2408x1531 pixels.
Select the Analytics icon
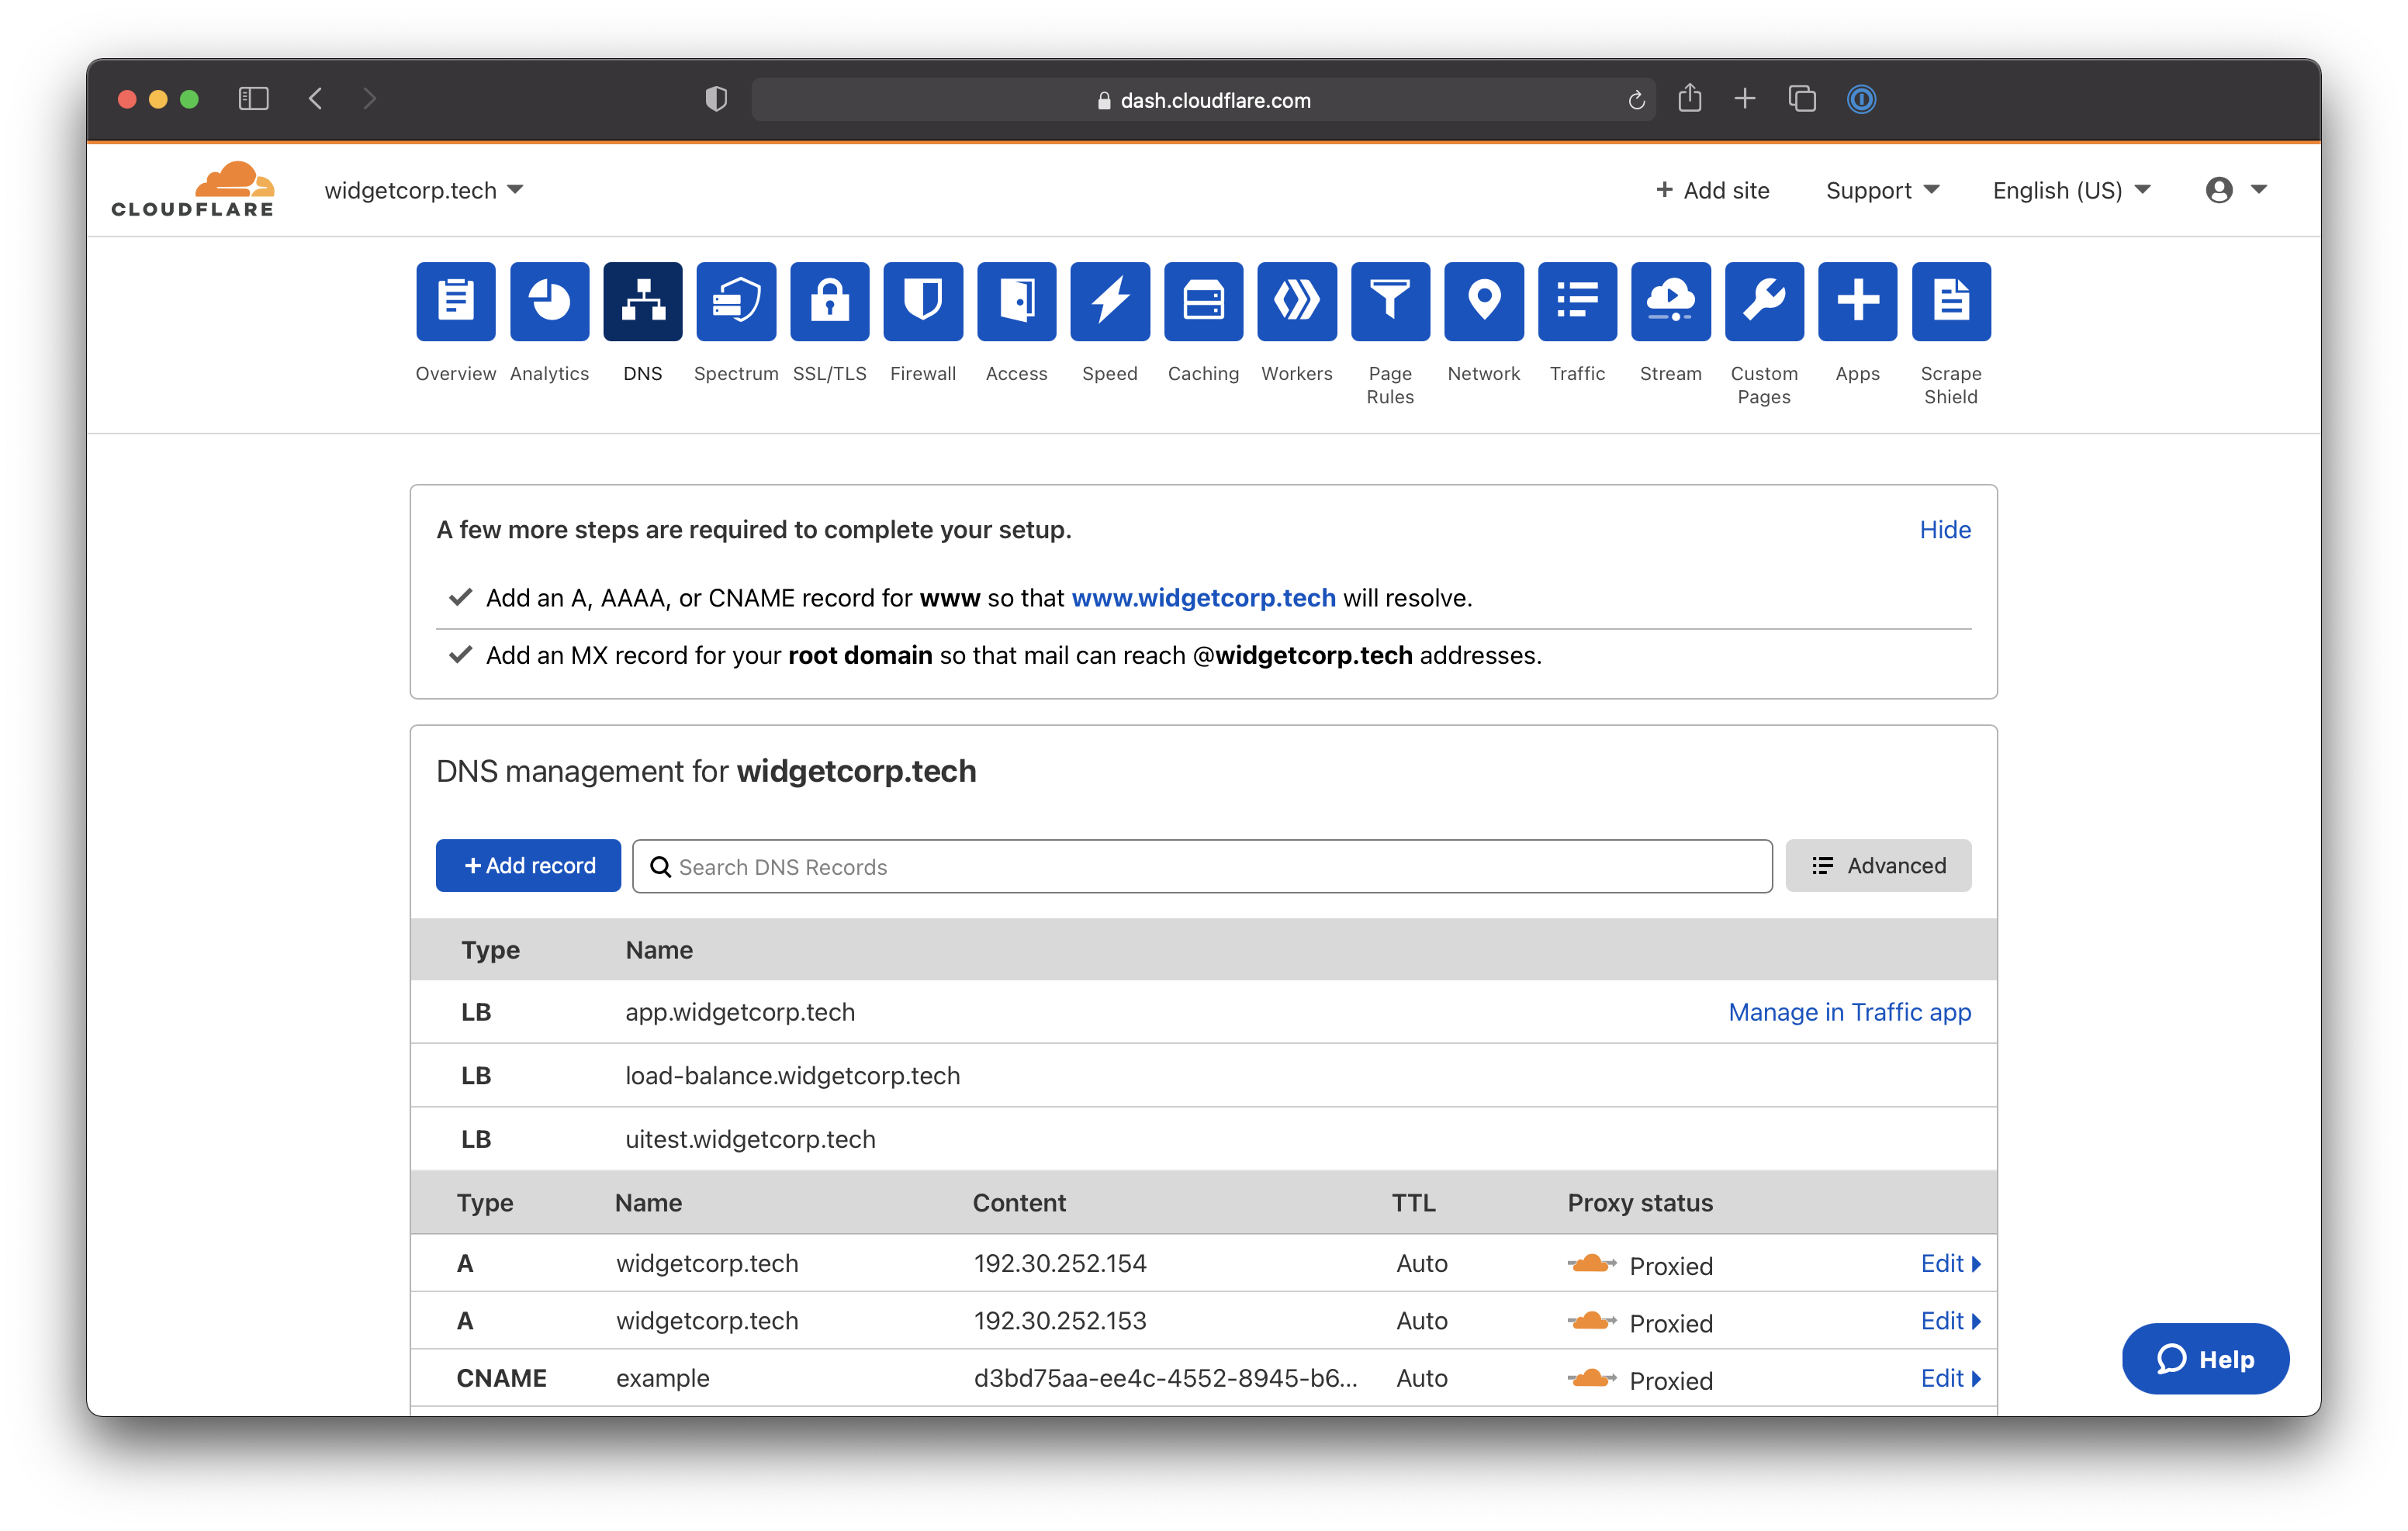pos(549,301)
